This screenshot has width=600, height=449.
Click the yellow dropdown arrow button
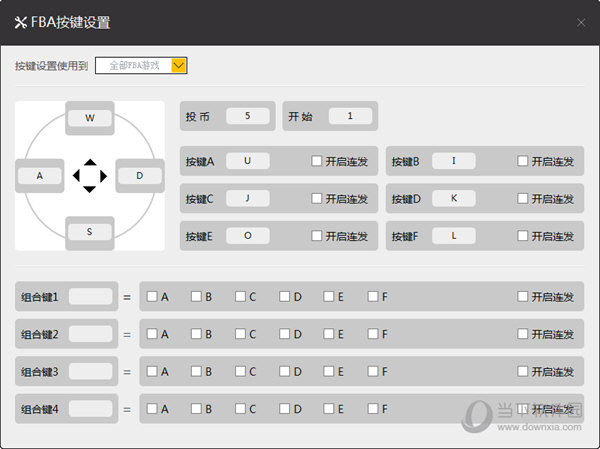pos(179,65)
